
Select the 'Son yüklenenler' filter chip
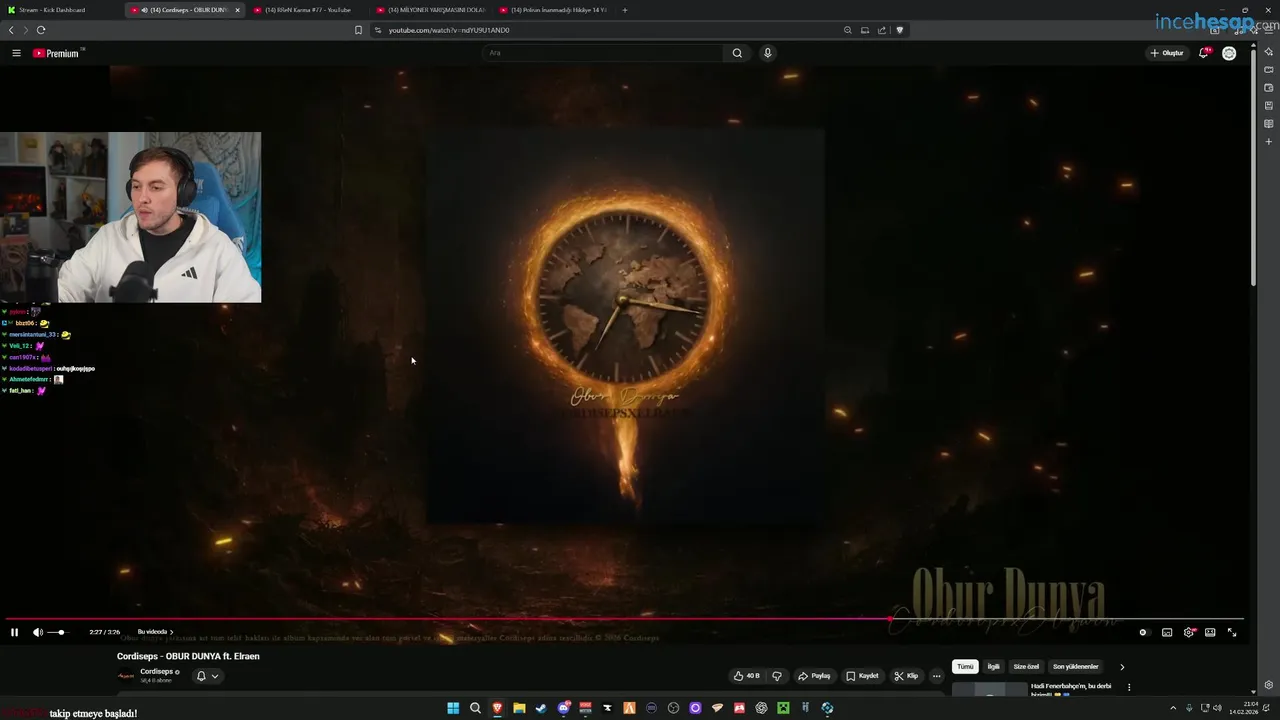click(1076, 667)
